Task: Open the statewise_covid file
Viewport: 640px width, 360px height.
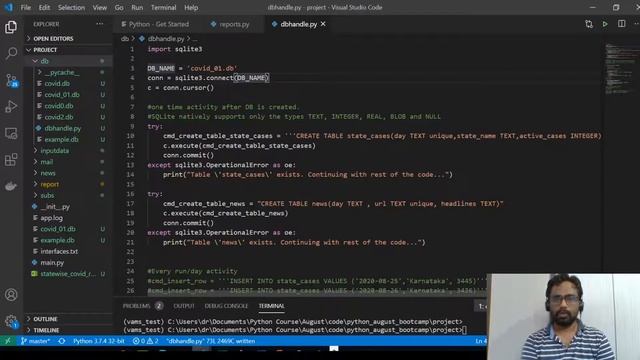Action: pyautogui.click(x=68, y=274)
